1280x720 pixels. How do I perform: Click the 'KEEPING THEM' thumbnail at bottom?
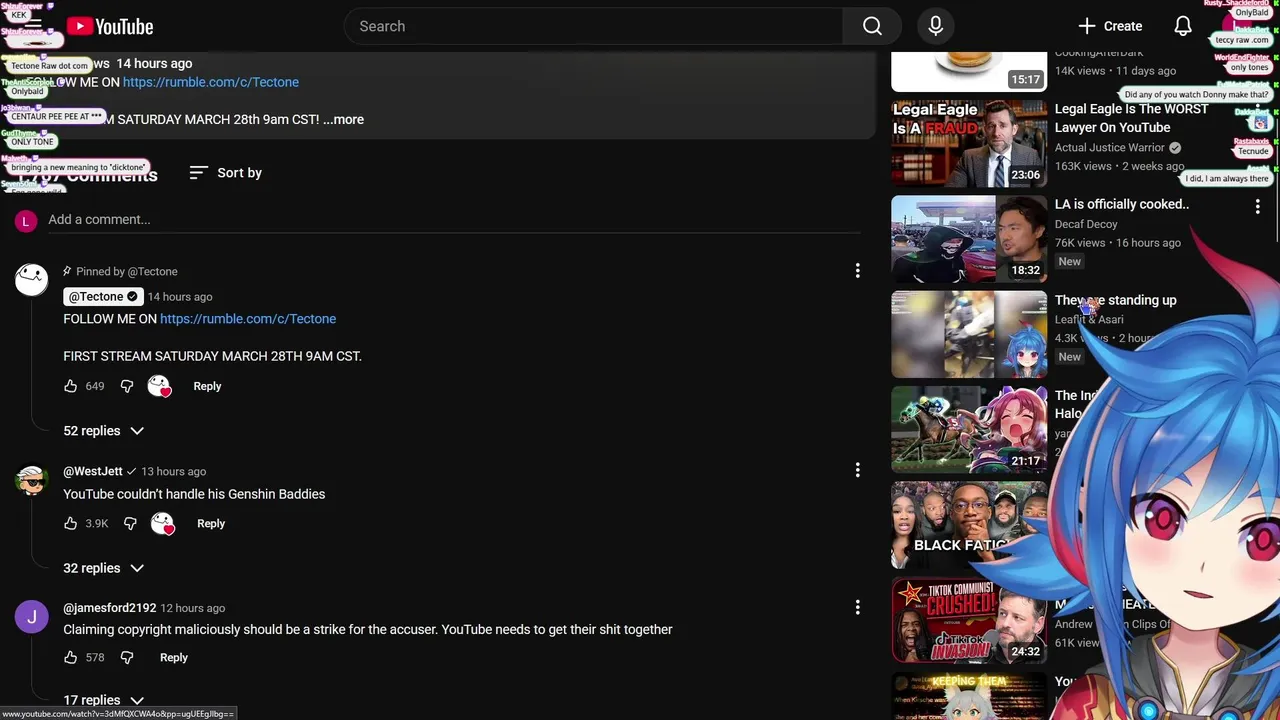[969, 696]
